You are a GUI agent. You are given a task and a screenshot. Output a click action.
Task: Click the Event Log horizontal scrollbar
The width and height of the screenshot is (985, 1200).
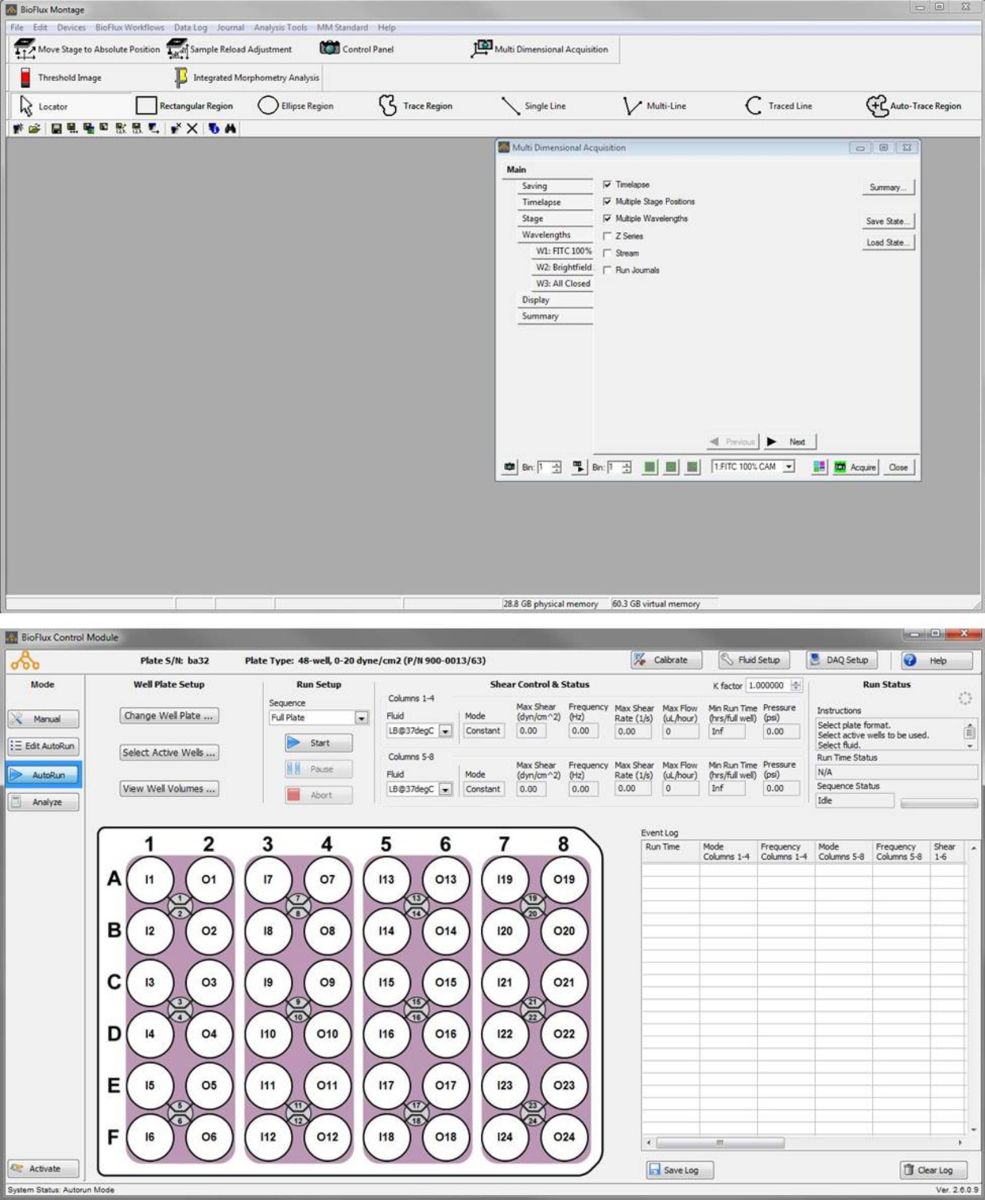[x=803, y=1142]
